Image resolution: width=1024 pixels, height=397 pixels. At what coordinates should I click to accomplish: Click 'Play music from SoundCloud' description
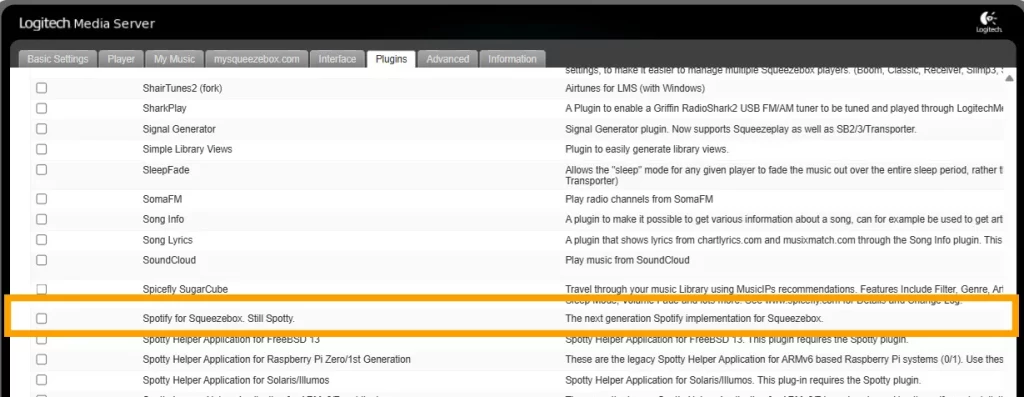[x=627, y=260]
